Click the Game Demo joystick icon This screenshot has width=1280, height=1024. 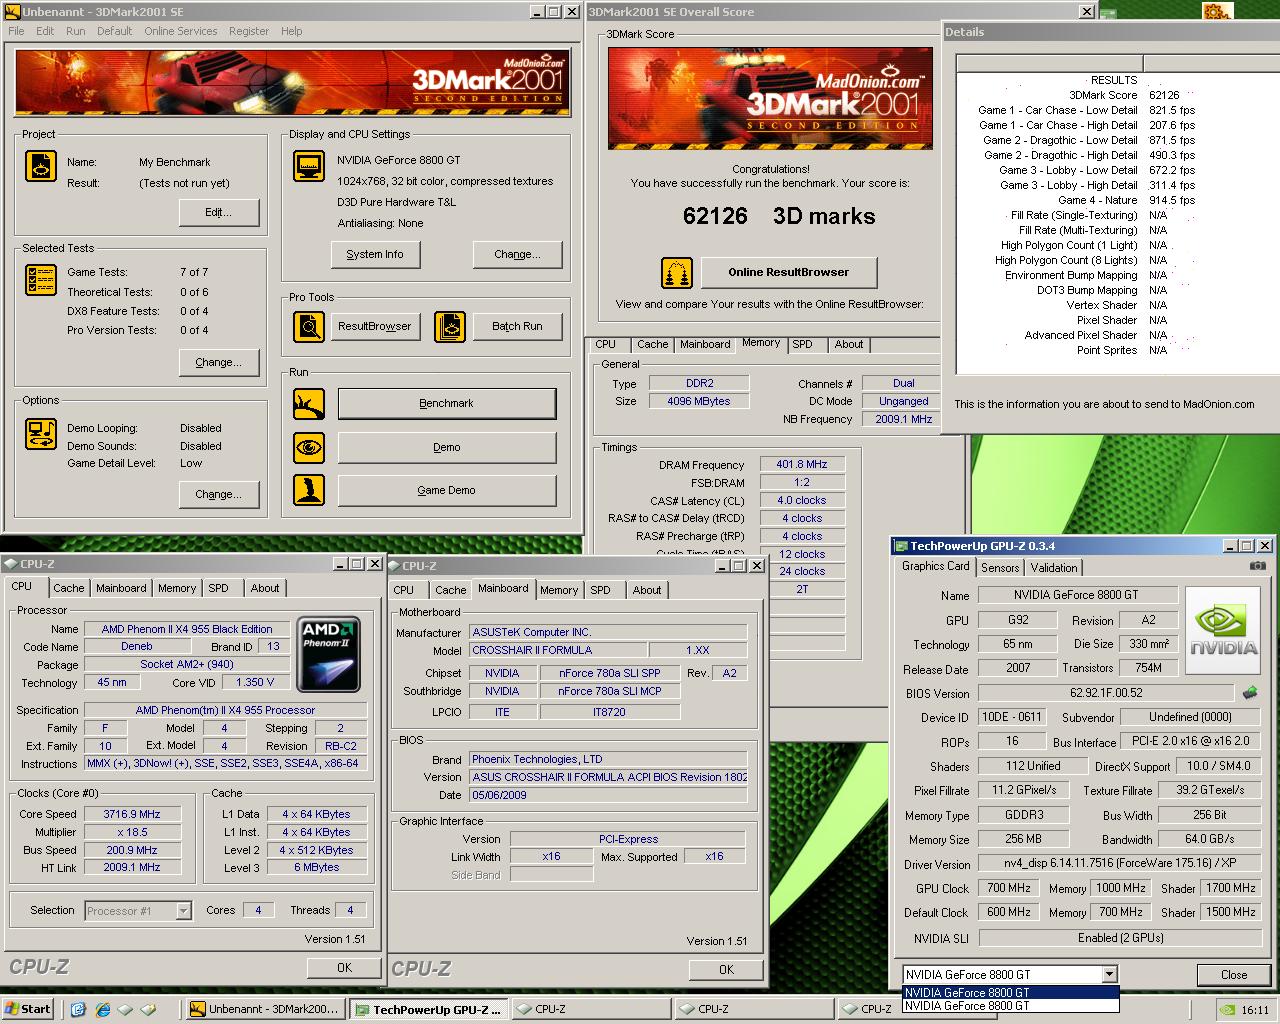(x=308, y=490)
